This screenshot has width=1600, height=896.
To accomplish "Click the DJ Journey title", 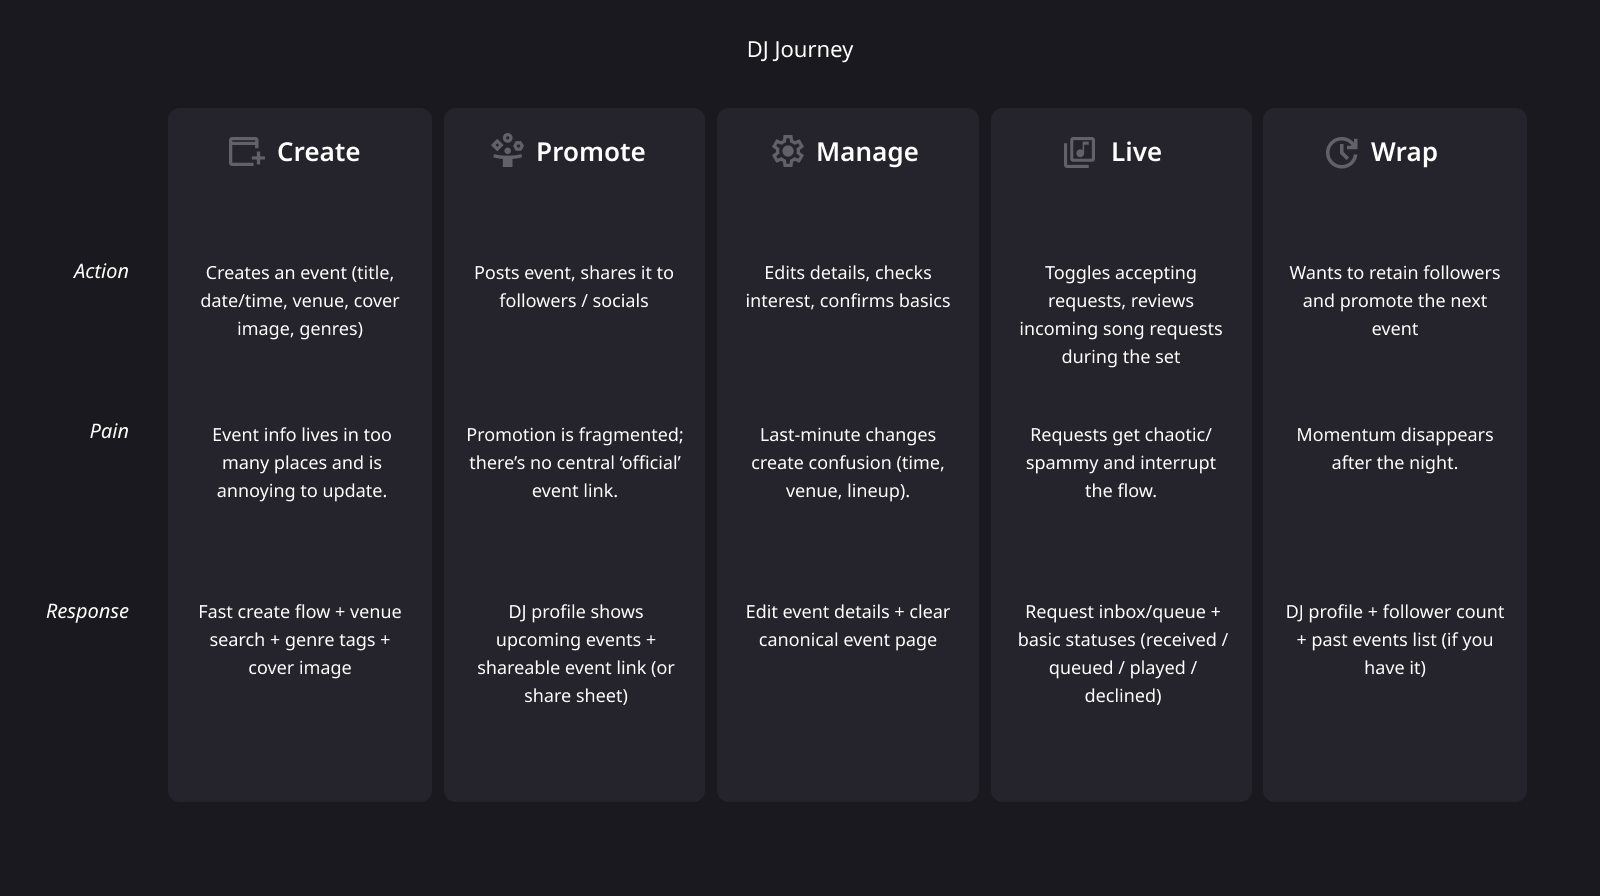I will tap(800, 49).
